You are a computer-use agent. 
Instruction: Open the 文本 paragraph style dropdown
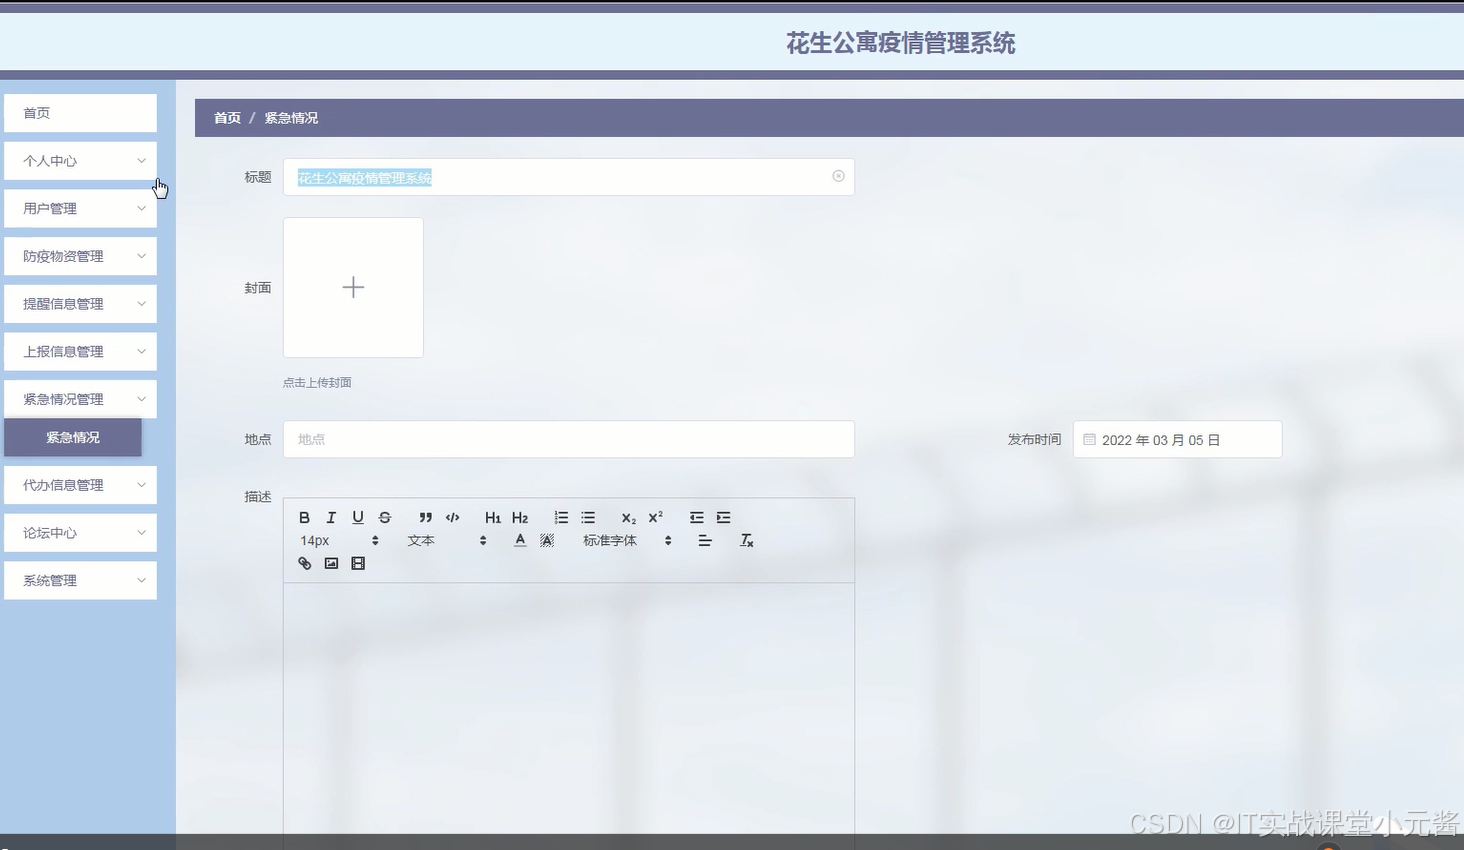tap(447, 540)
